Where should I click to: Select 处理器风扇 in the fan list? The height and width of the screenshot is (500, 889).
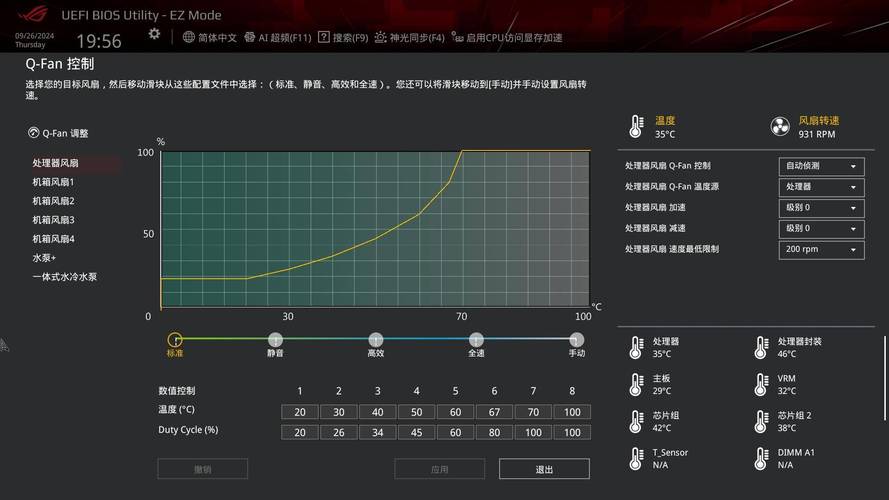pos(55,163)
